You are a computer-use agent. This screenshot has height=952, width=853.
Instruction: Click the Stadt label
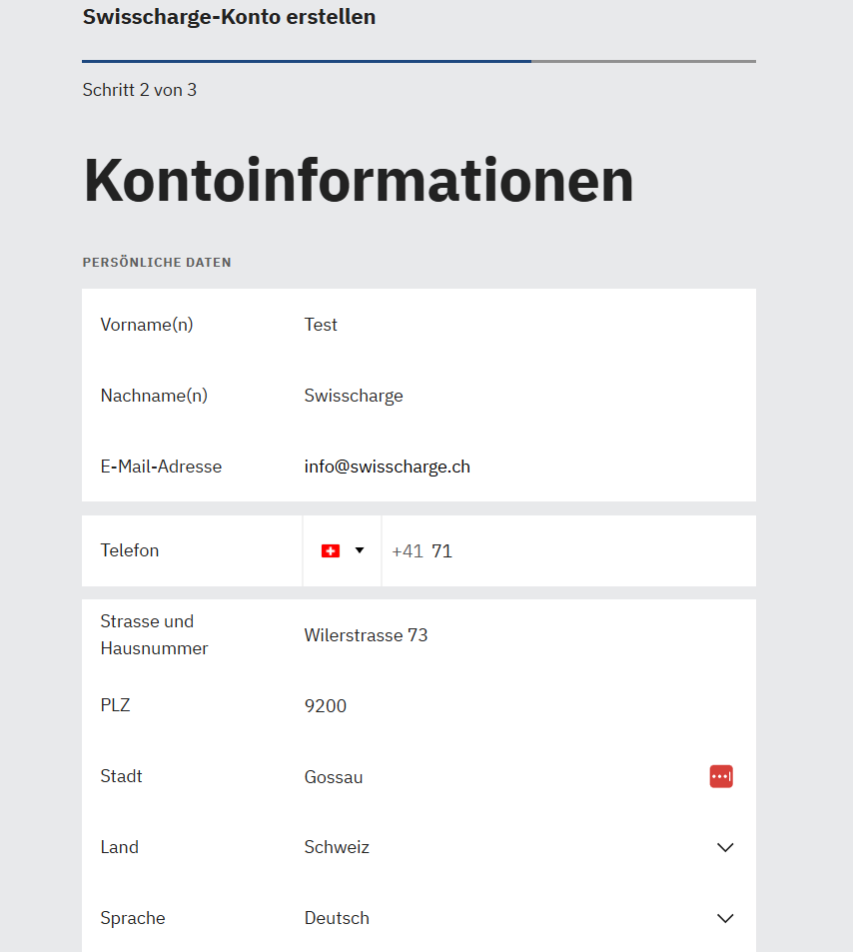click(121, 777)
